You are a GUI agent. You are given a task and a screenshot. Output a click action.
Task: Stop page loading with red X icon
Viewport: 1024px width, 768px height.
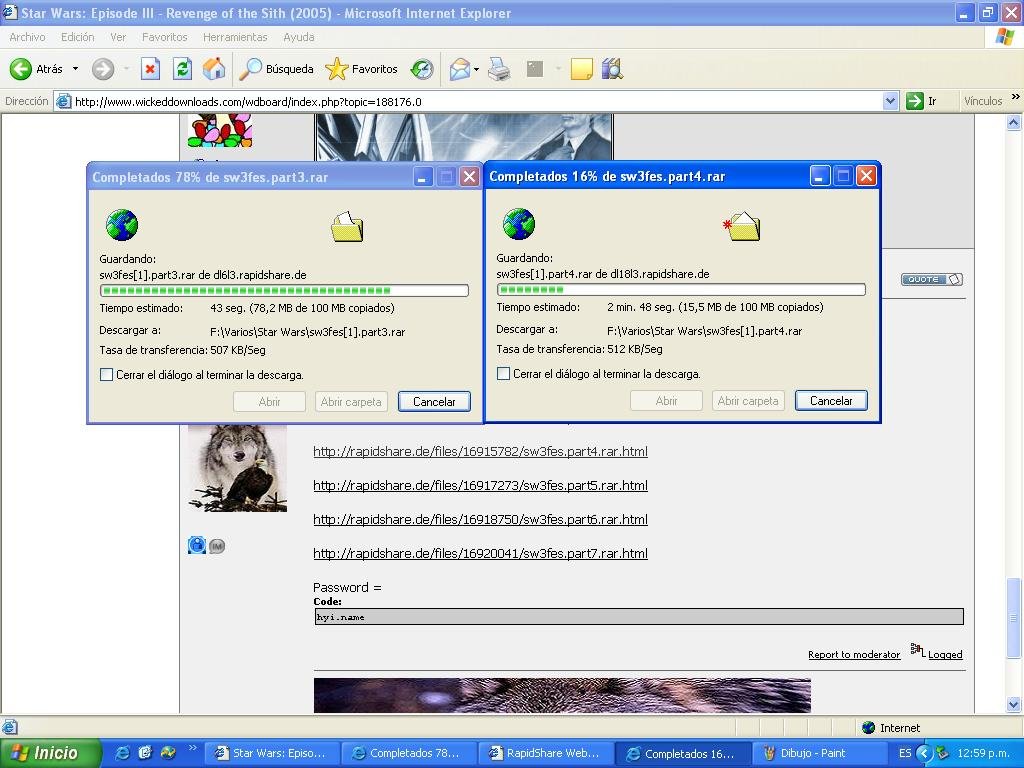[x=150, y=69]
